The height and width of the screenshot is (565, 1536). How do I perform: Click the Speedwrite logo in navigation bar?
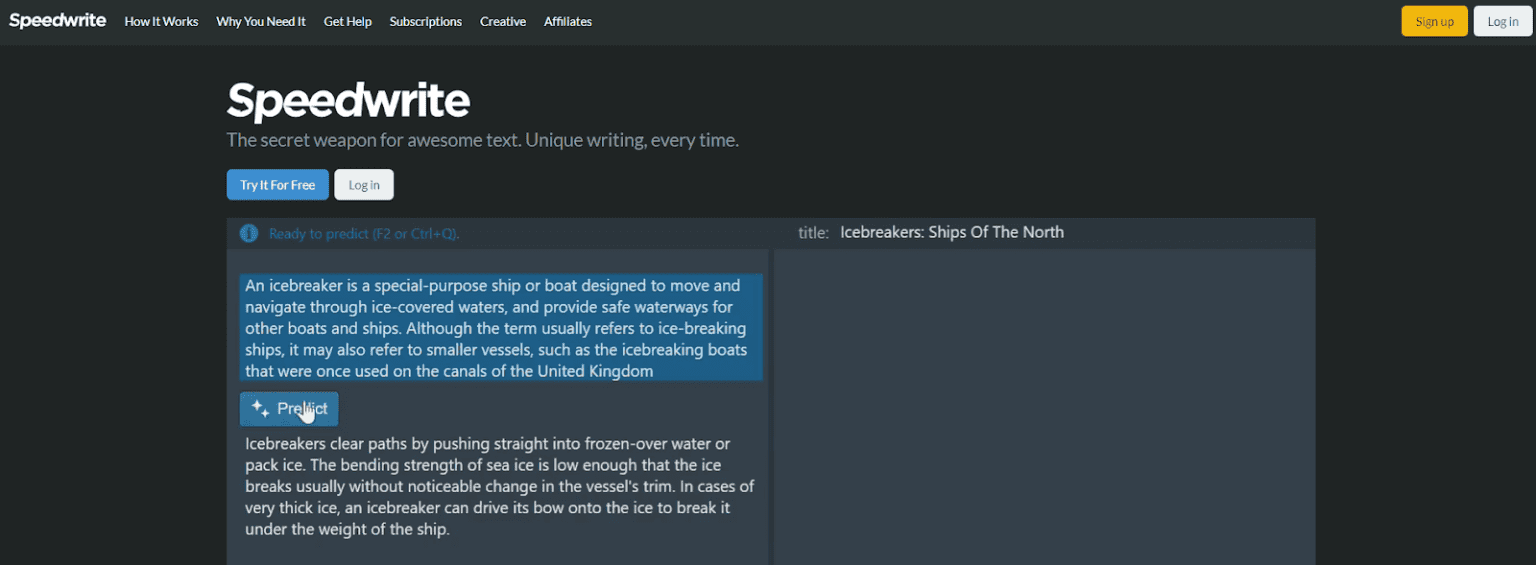tap(57, 21)
